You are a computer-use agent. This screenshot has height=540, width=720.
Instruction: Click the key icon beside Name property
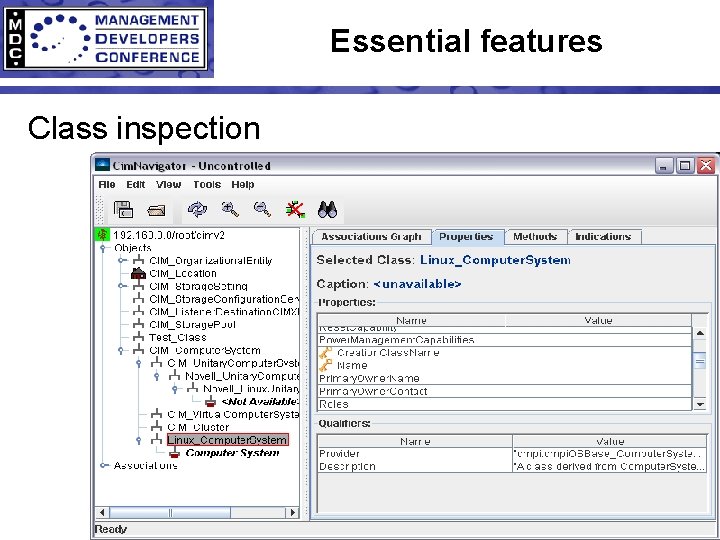[326, 366]
